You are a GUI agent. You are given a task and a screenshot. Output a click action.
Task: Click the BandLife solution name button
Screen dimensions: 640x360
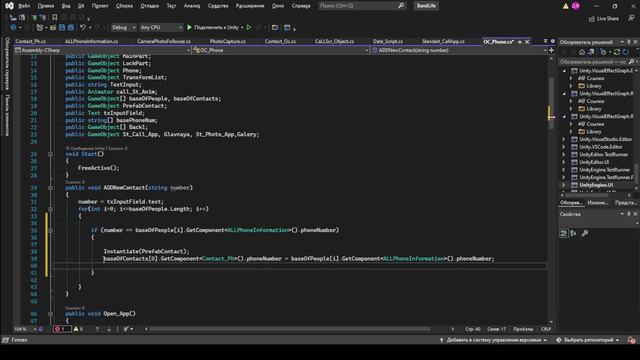426,6
